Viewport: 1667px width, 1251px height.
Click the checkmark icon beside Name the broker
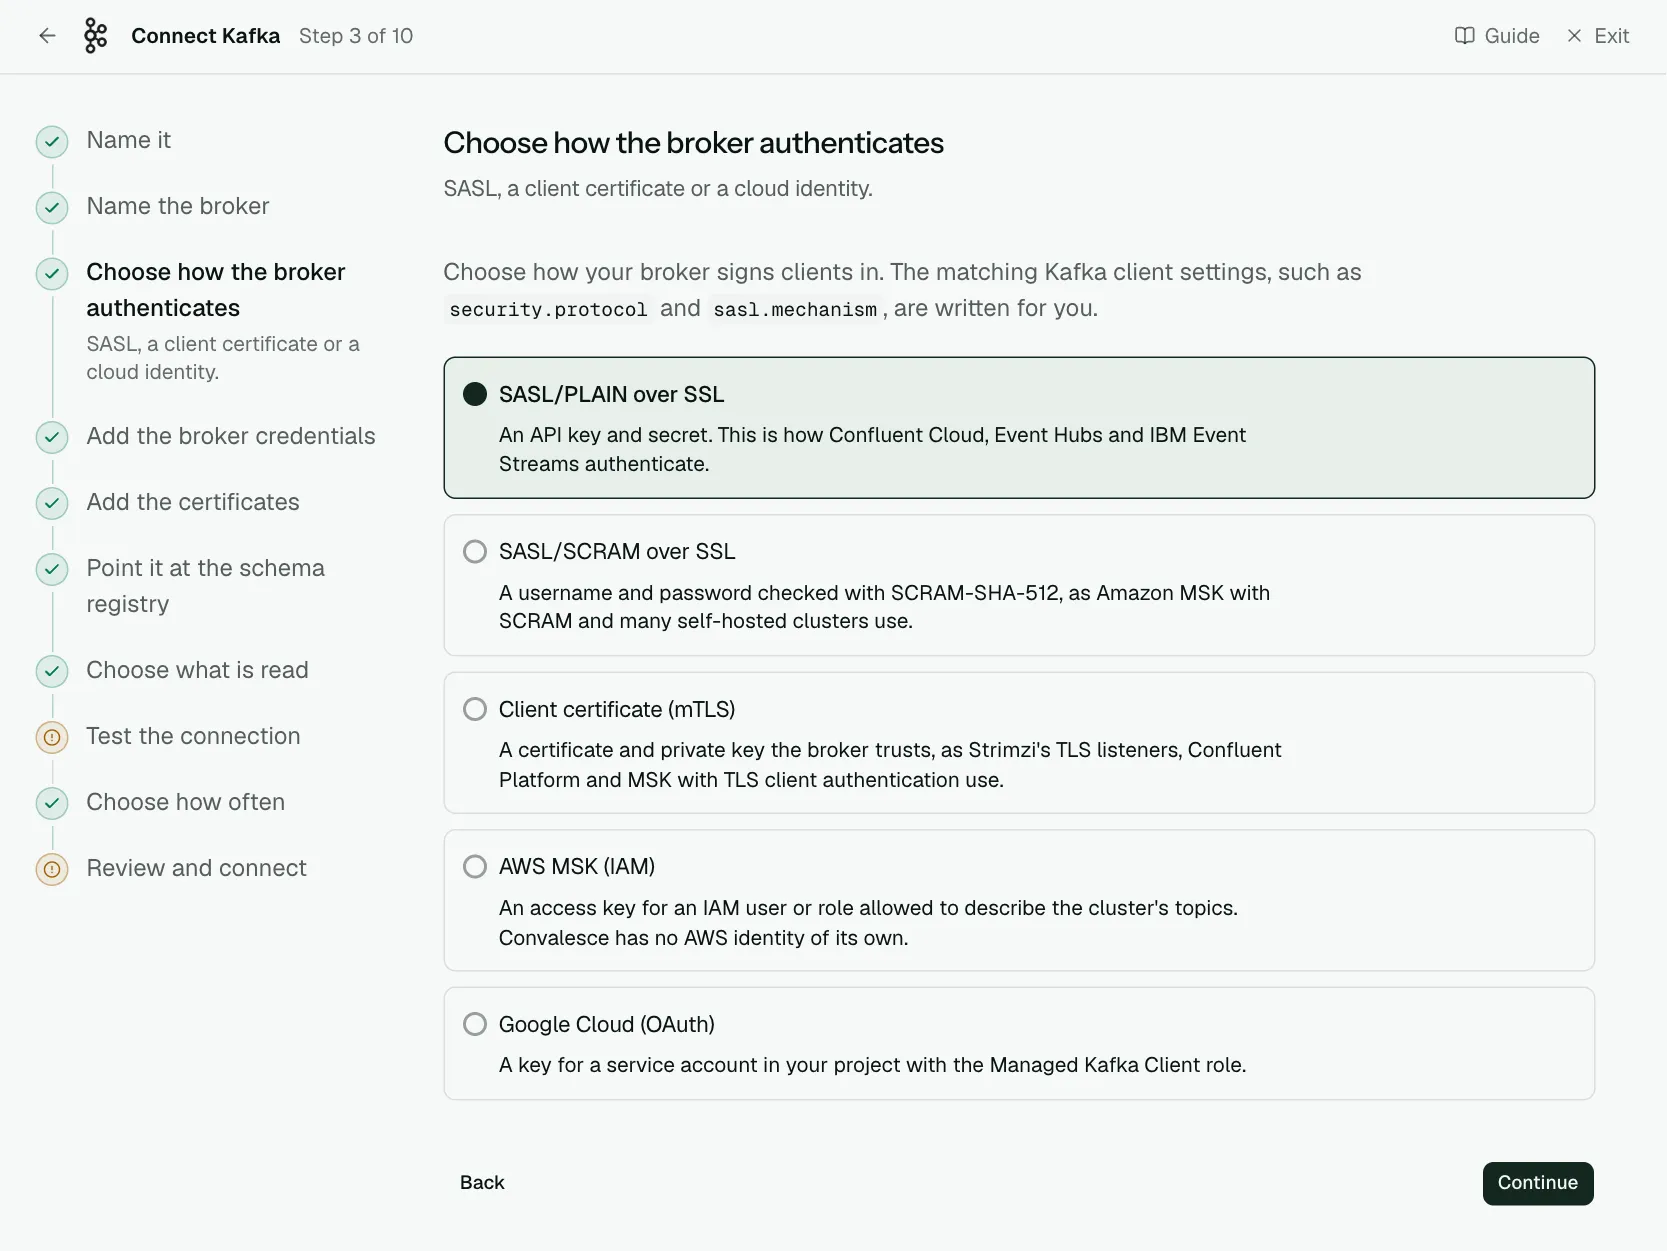pyautogui.click(x=52, y=208)
